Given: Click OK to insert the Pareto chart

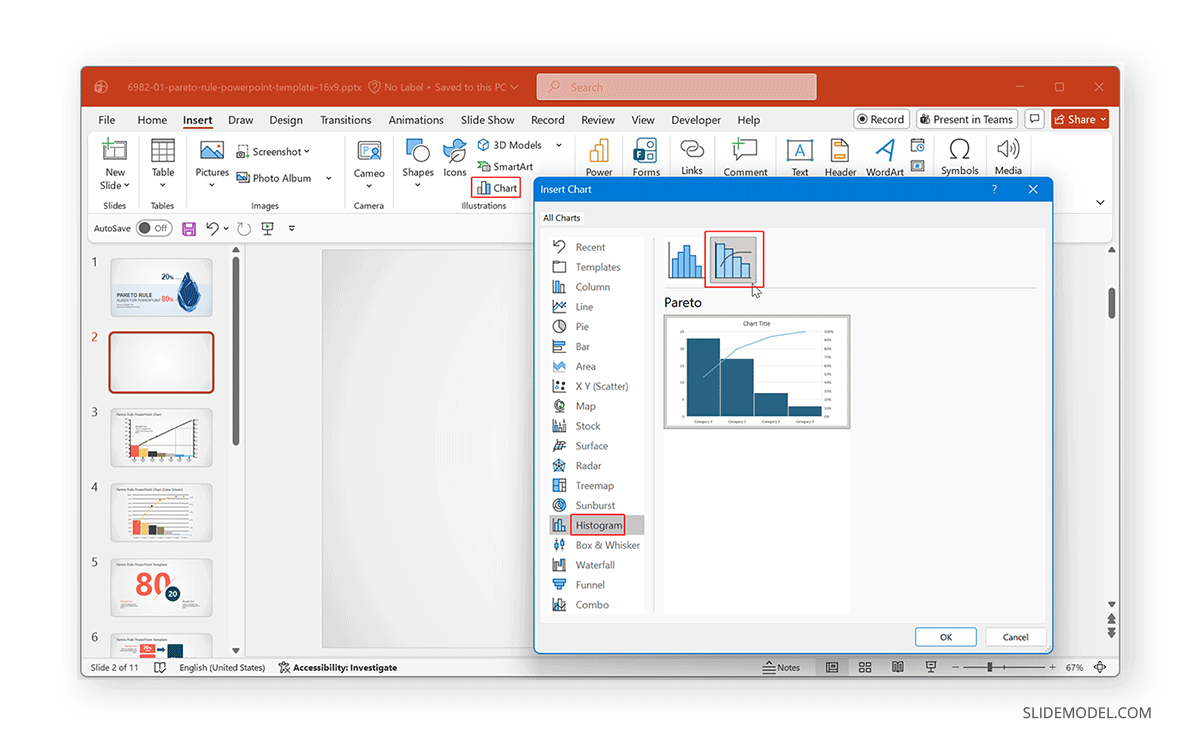Looking at the screenshot, I should [945, 636].
